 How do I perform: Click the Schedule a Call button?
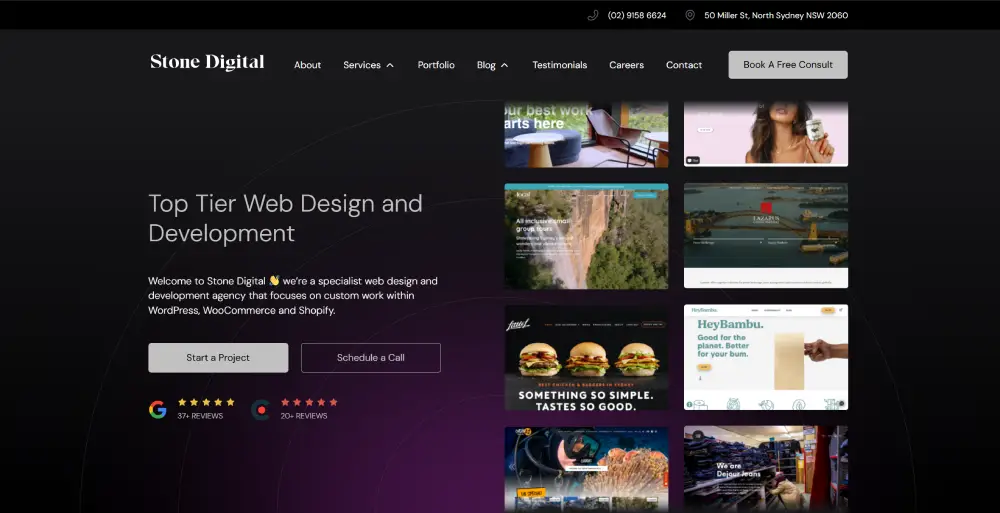pyautogui.click(x=371, y=358)
